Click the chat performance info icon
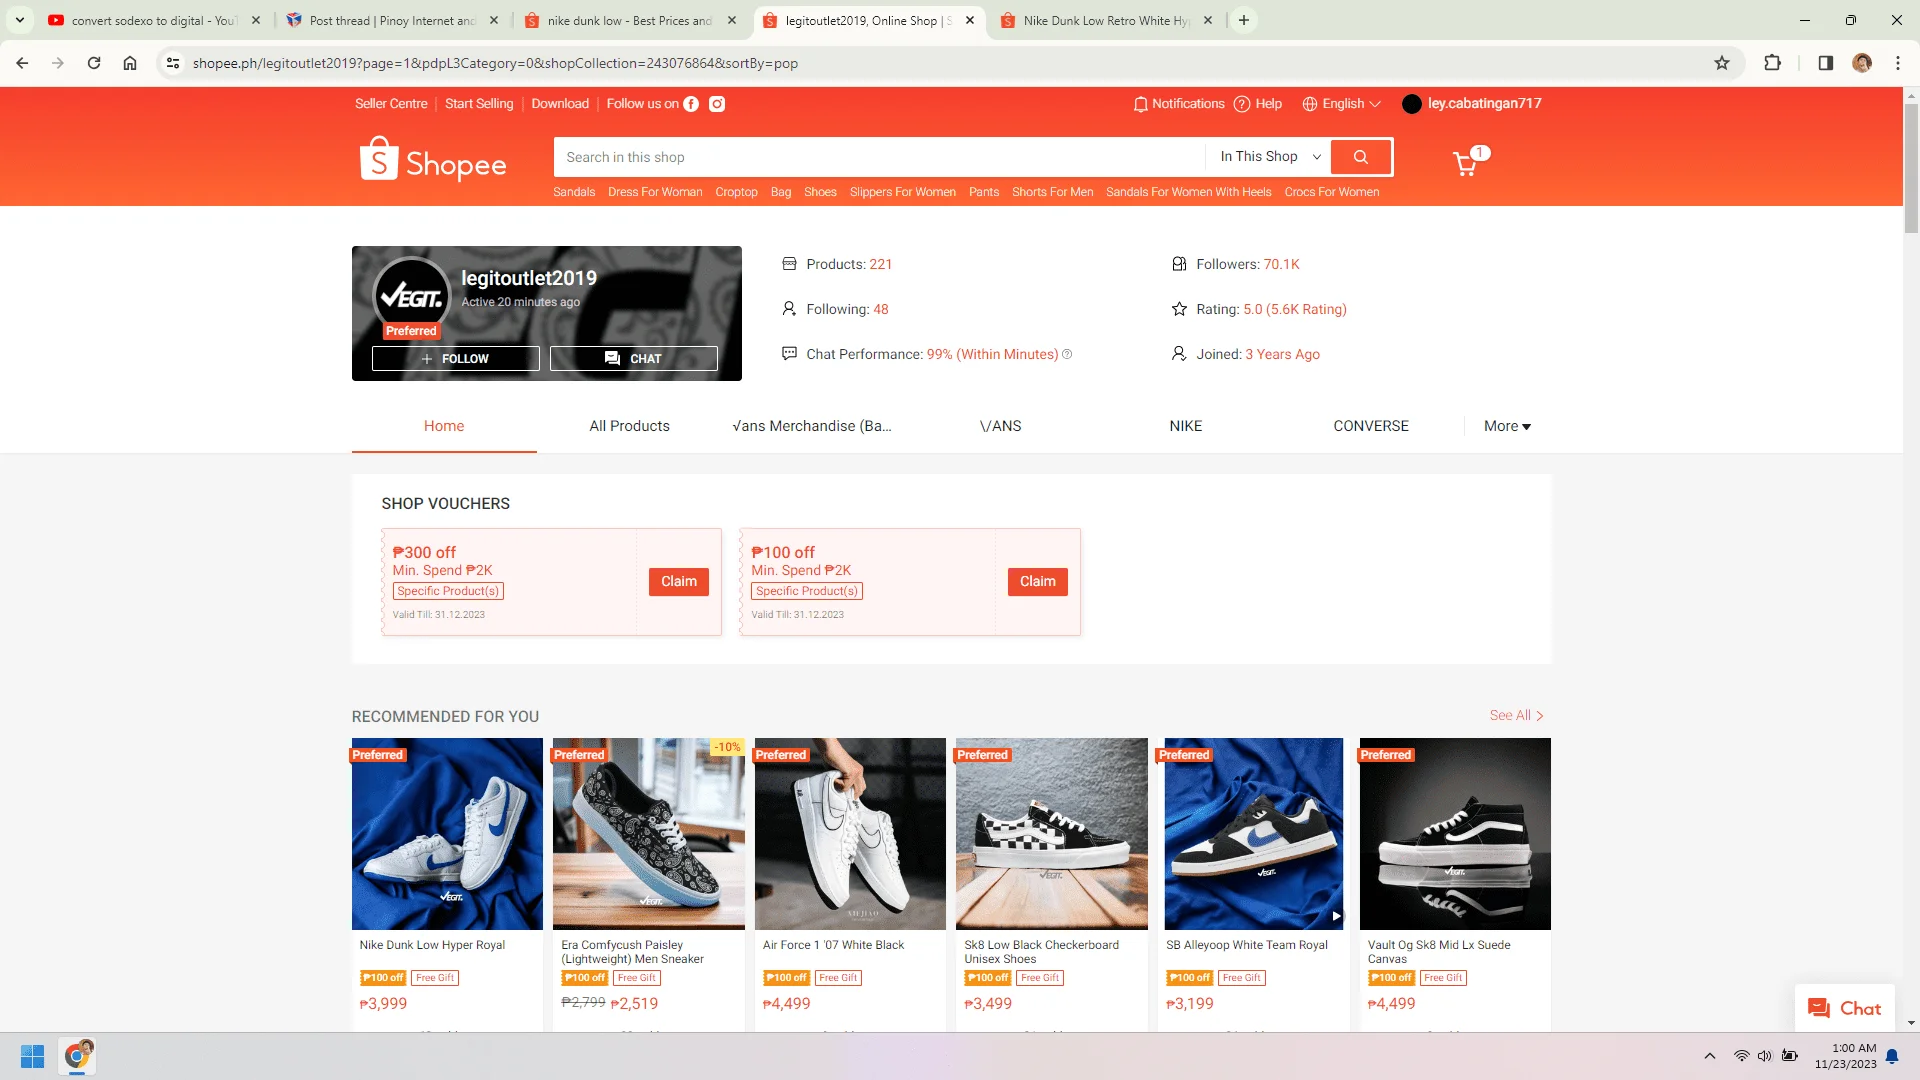1920x1080 pixels. 1067,354
